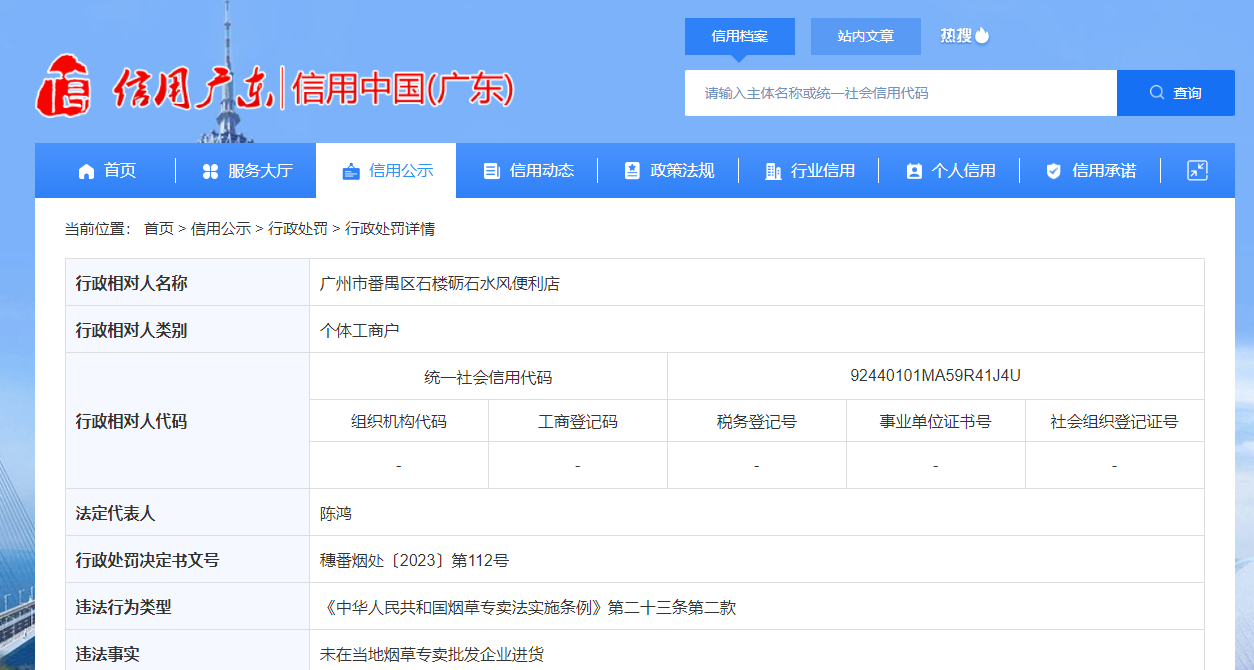
Task: Open the 行业信用 navigation menu
Action: pyautogui.click(x=810, y=171)
